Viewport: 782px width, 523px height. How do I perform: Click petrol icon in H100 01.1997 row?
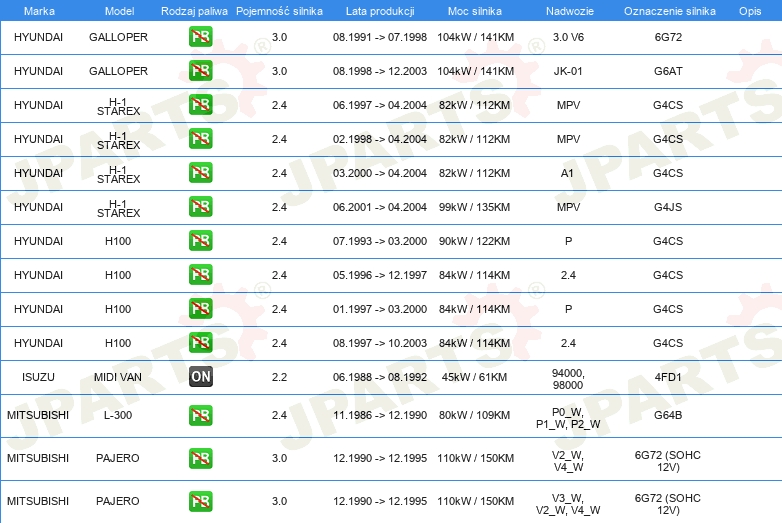(x=200, y=309)
